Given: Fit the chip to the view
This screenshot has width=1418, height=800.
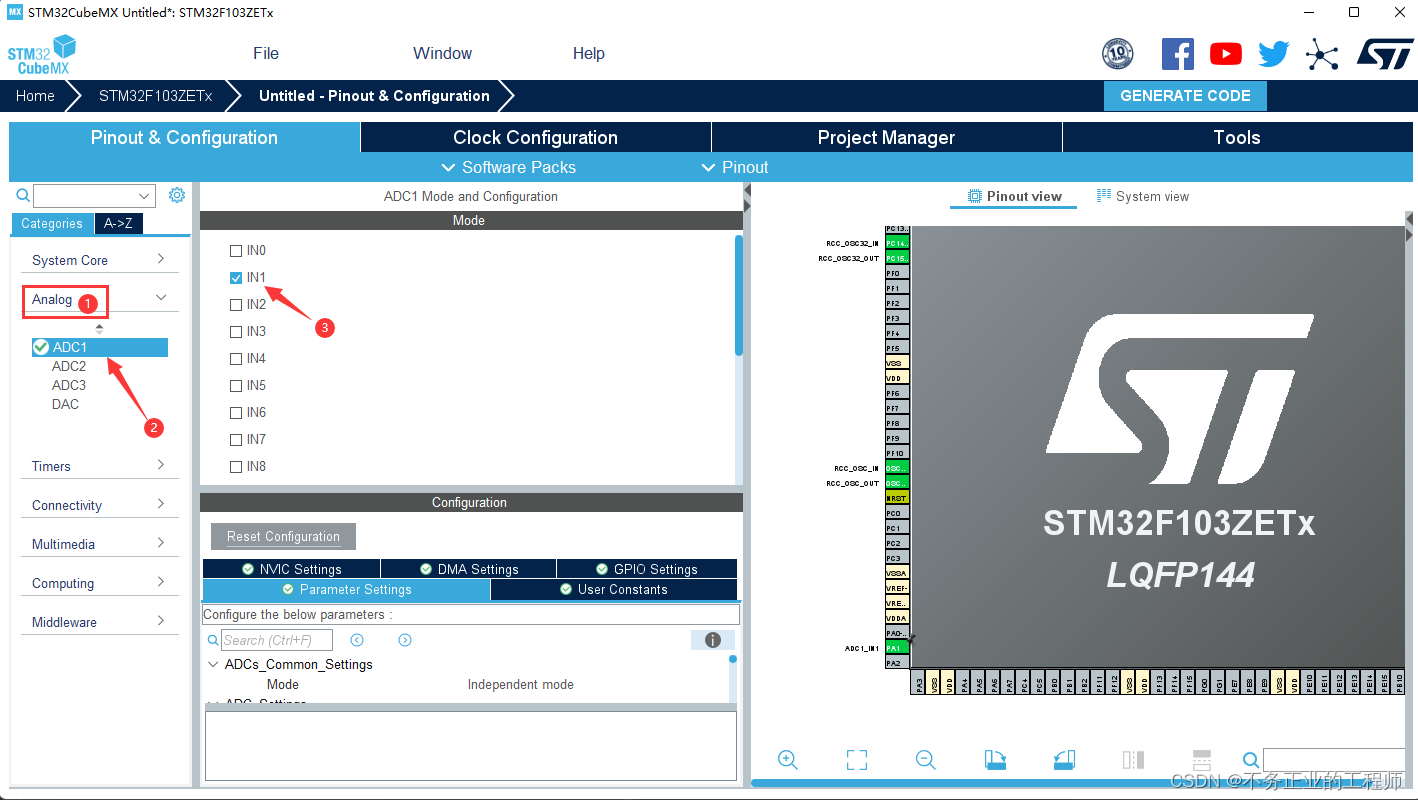Looking at the screenshot, I should point(857,760).
